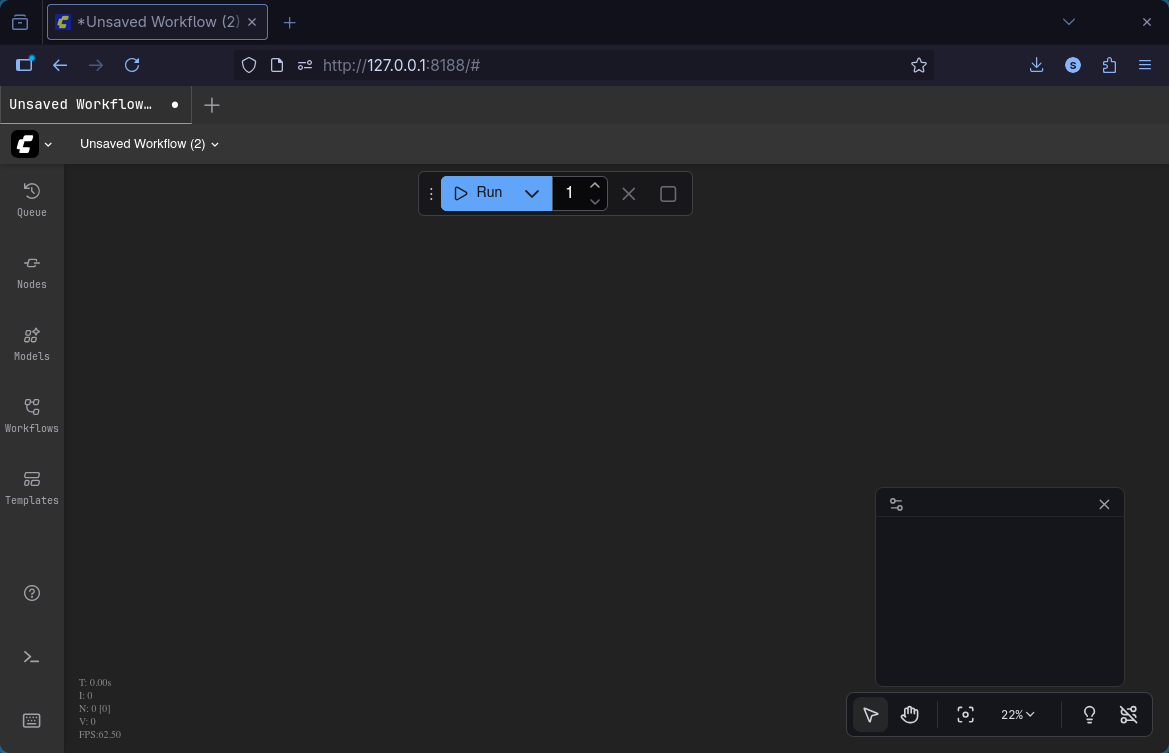Click the keyboard shortcuts icon in the sidebar
Viewport: 1169px width, 753px height.
point(31,720)
